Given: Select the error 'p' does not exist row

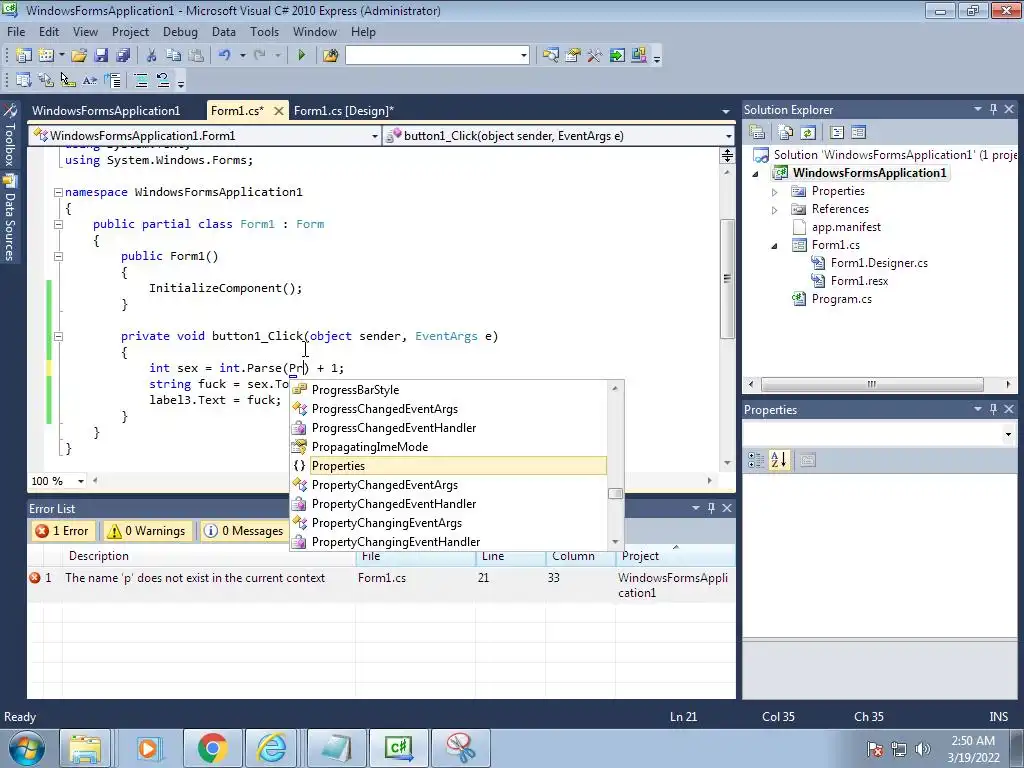Looking at the screenshot, I should pyautogui.click(x=381, y=584).
